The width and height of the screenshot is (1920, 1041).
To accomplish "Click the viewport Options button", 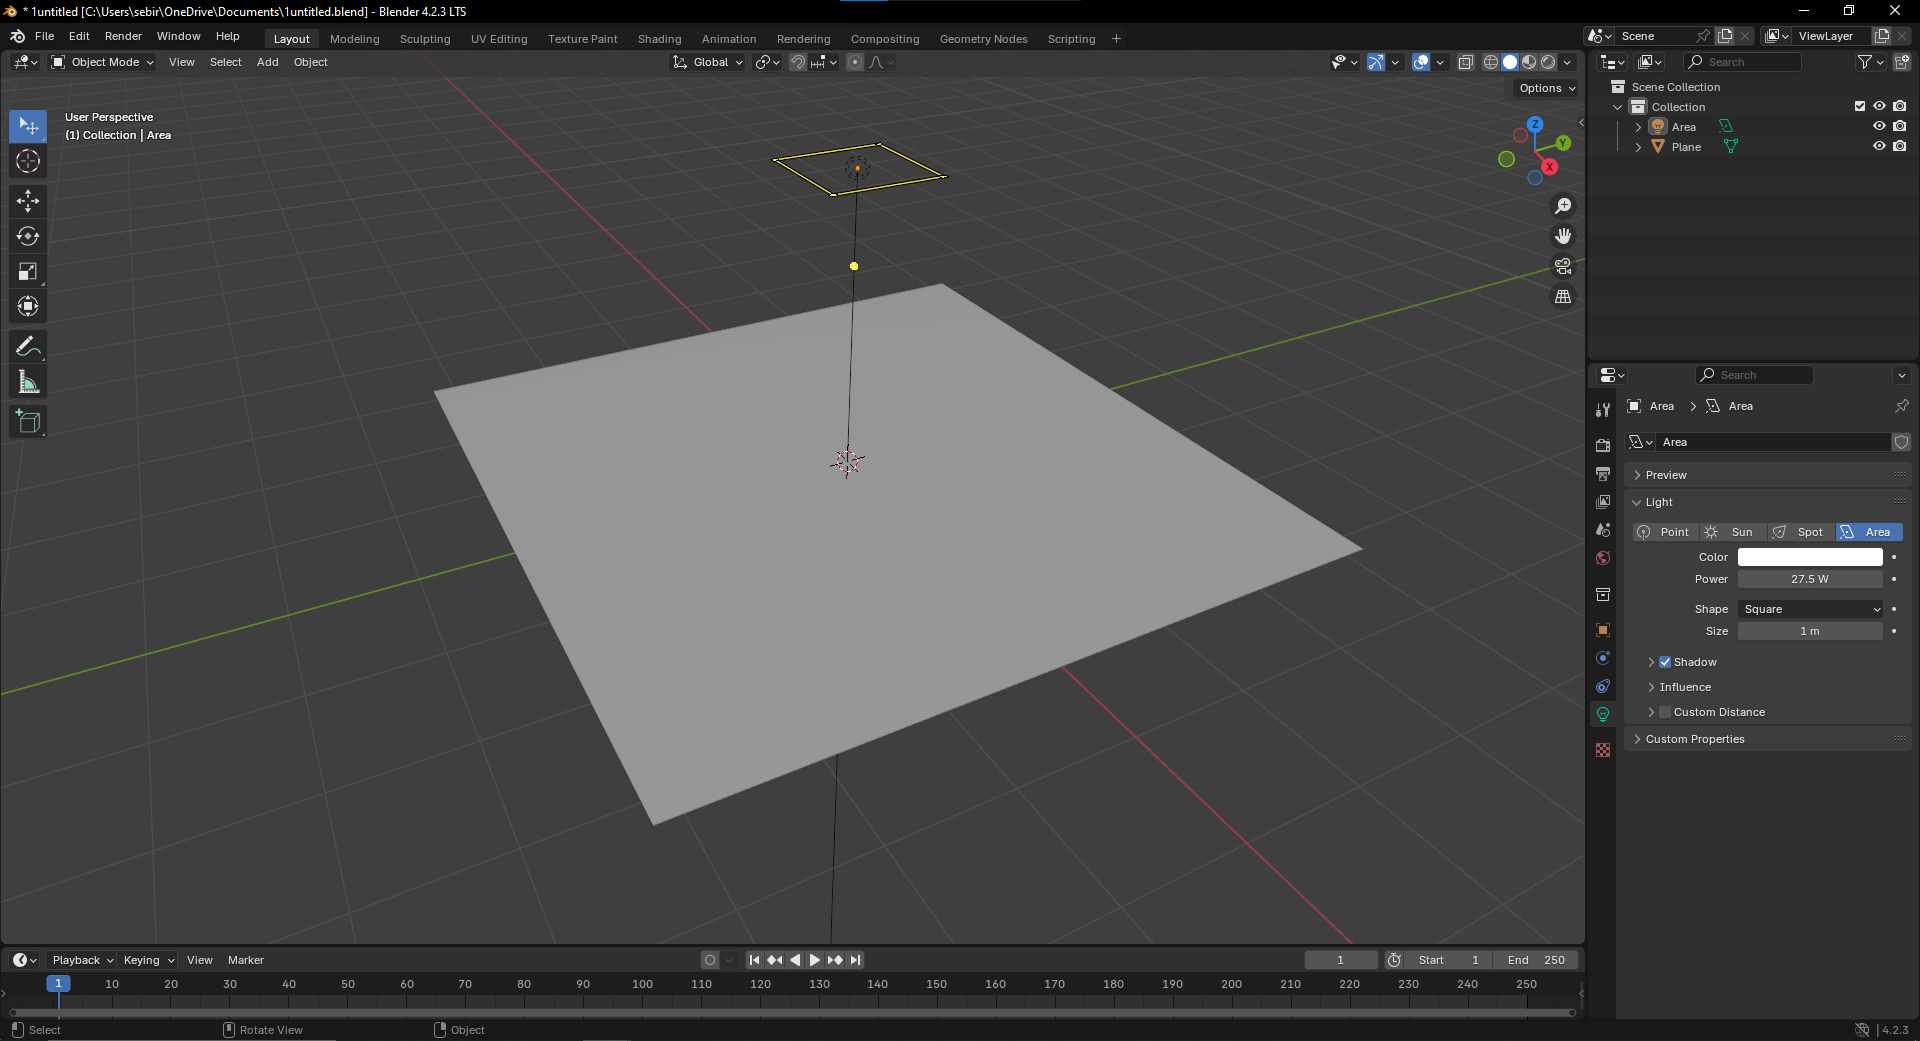I will [x=1543, y=88].
